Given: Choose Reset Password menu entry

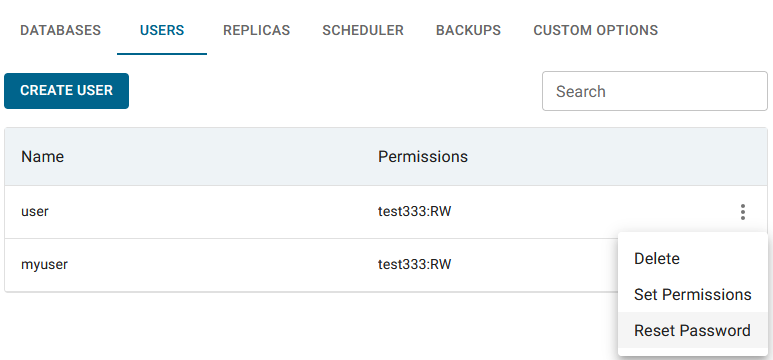Looking at the screenshot, I should point(693,330).
